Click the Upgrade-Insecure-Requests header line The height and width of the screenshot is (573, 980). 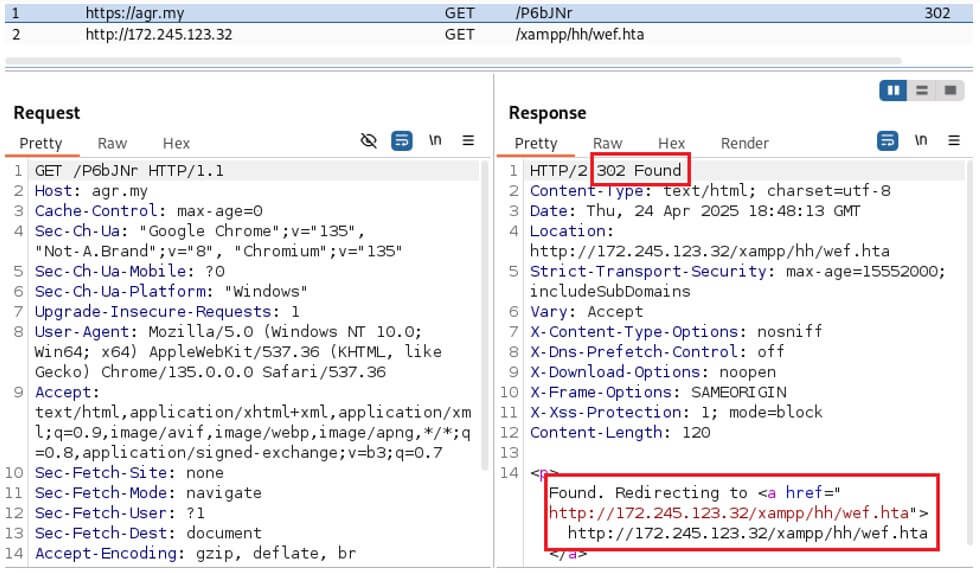pyautogui.click(x=167, y=311)
